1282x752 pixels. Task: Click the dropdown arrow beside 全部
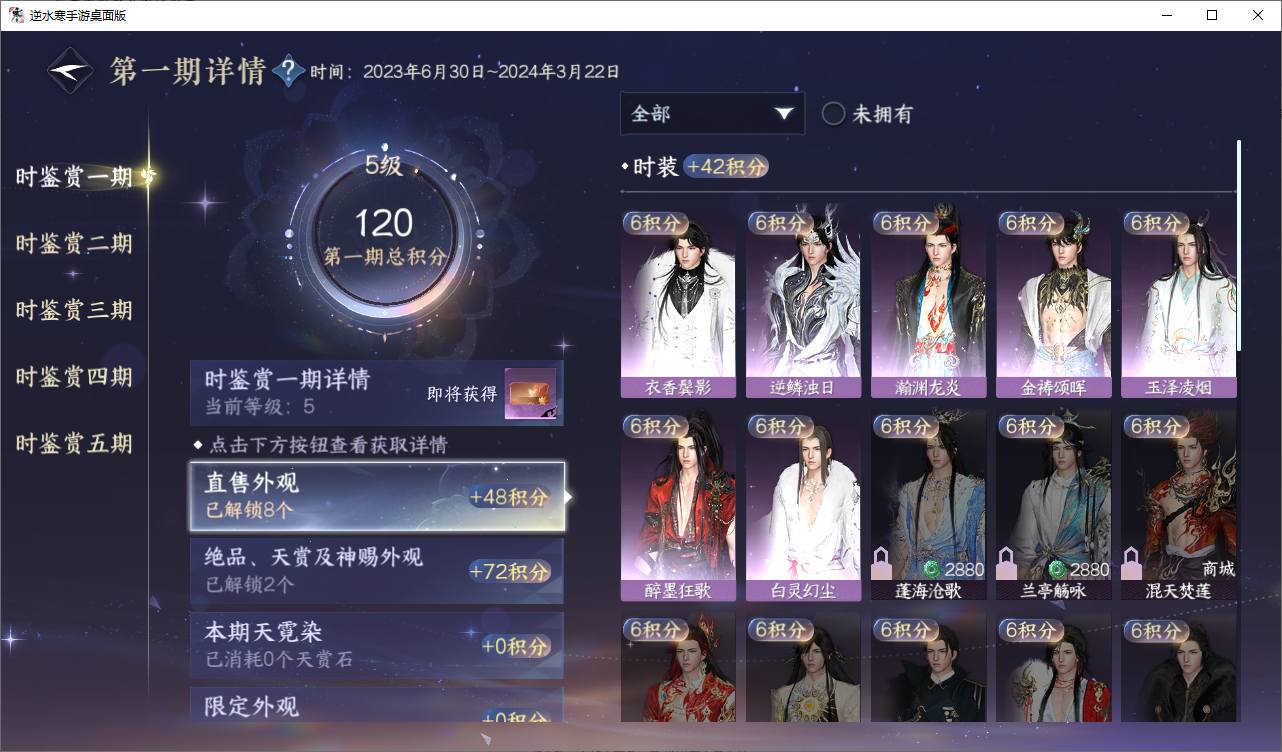click(783, 114)
